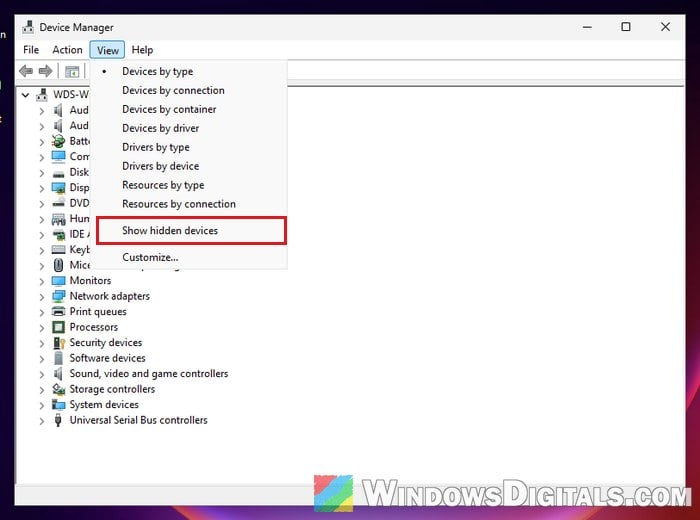This screenshot has width=700, height=520.
Task: Expand the Software devices category
Action: (x=42, y=359)
